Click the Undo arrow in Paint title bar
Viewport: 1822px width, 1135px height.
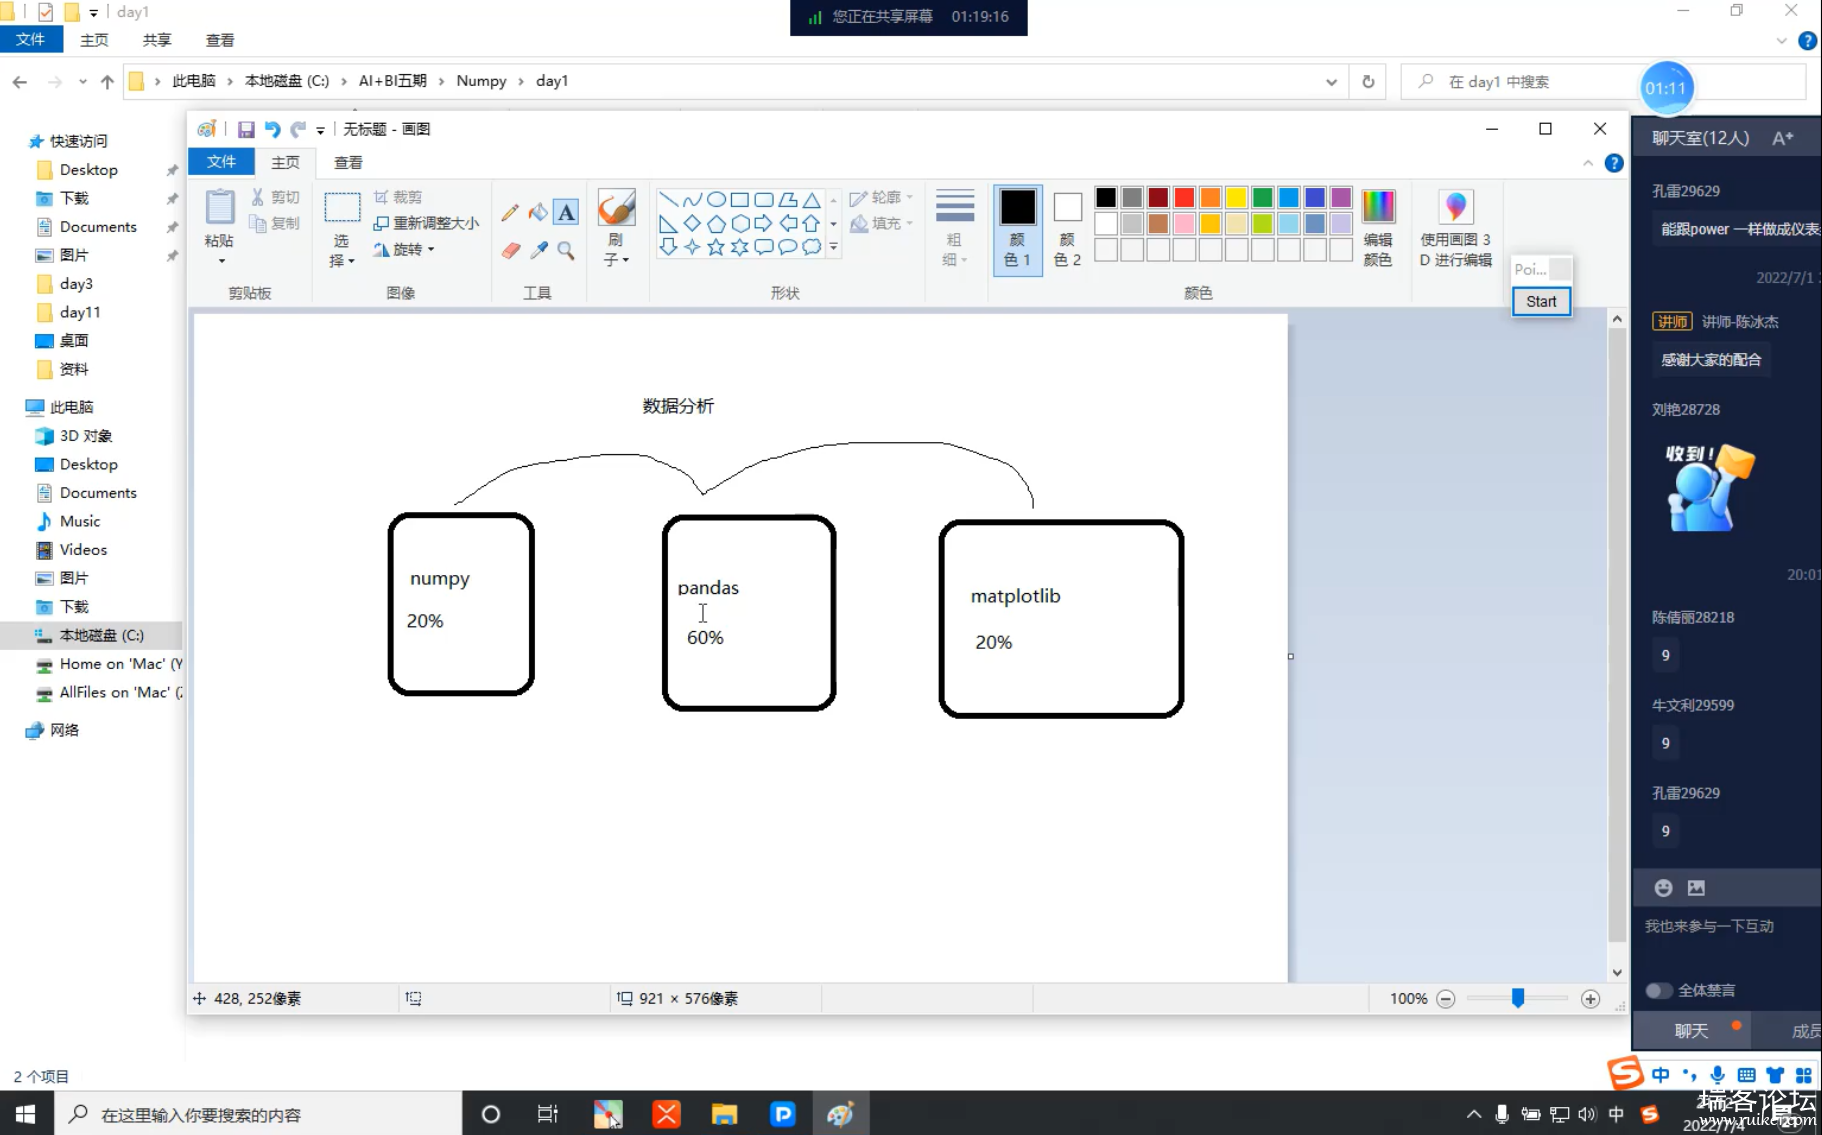[272, 129]
